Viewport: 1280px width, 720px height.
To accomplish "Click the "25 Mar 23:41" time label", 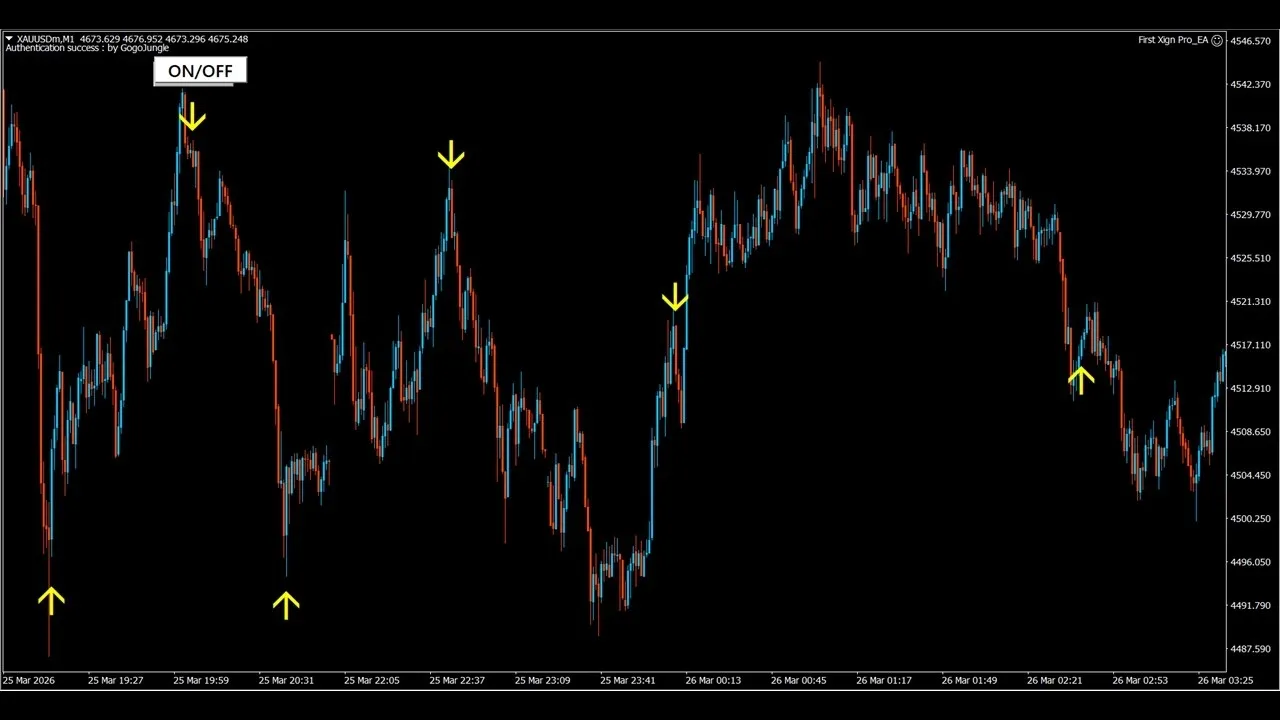I will coord(628,681).
